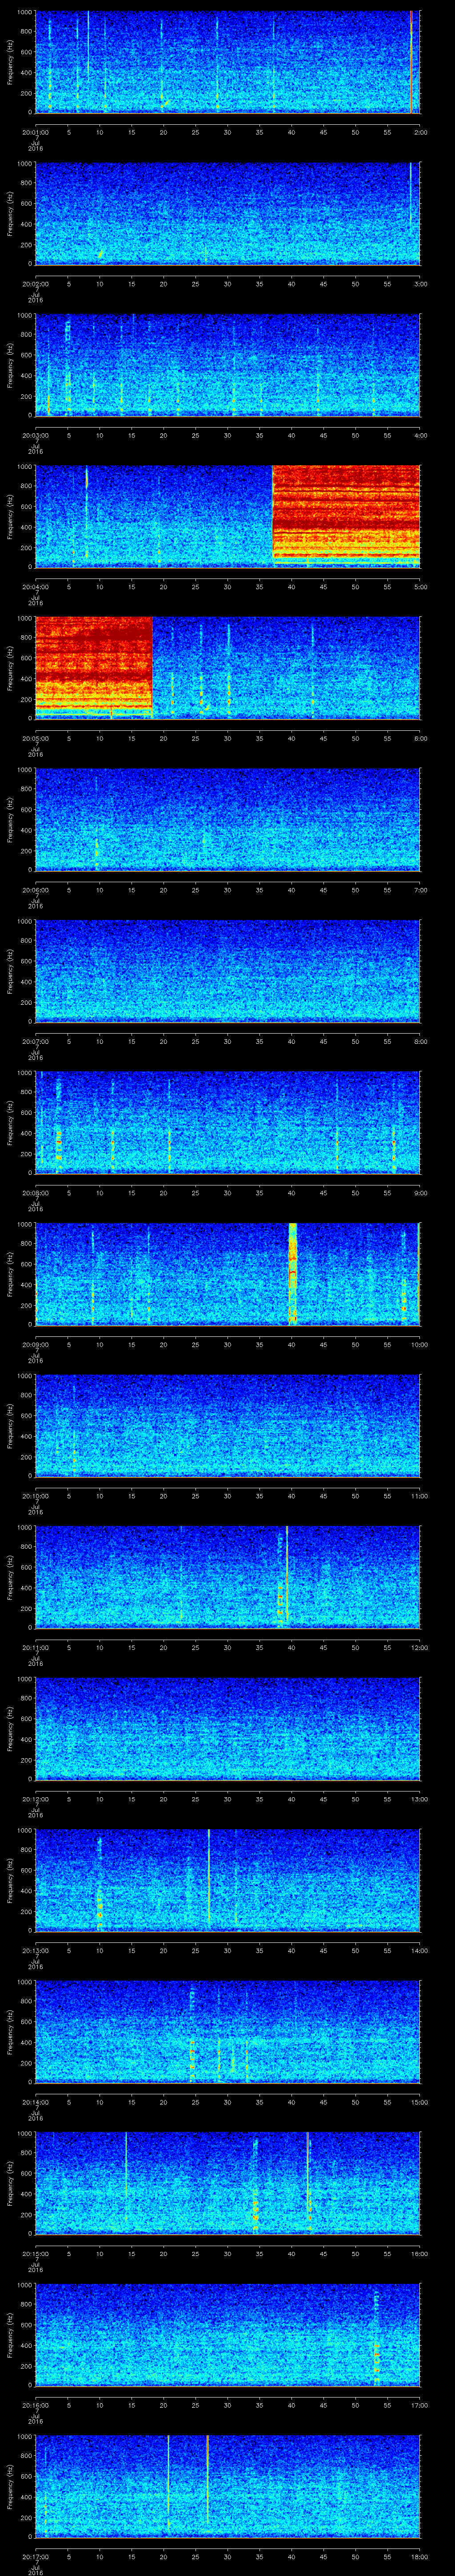The height and width of the screenshot is (2576, 455).
Task: Select the spectrogram panel starting at 20:01:00
Action: (x=227, y=62)
